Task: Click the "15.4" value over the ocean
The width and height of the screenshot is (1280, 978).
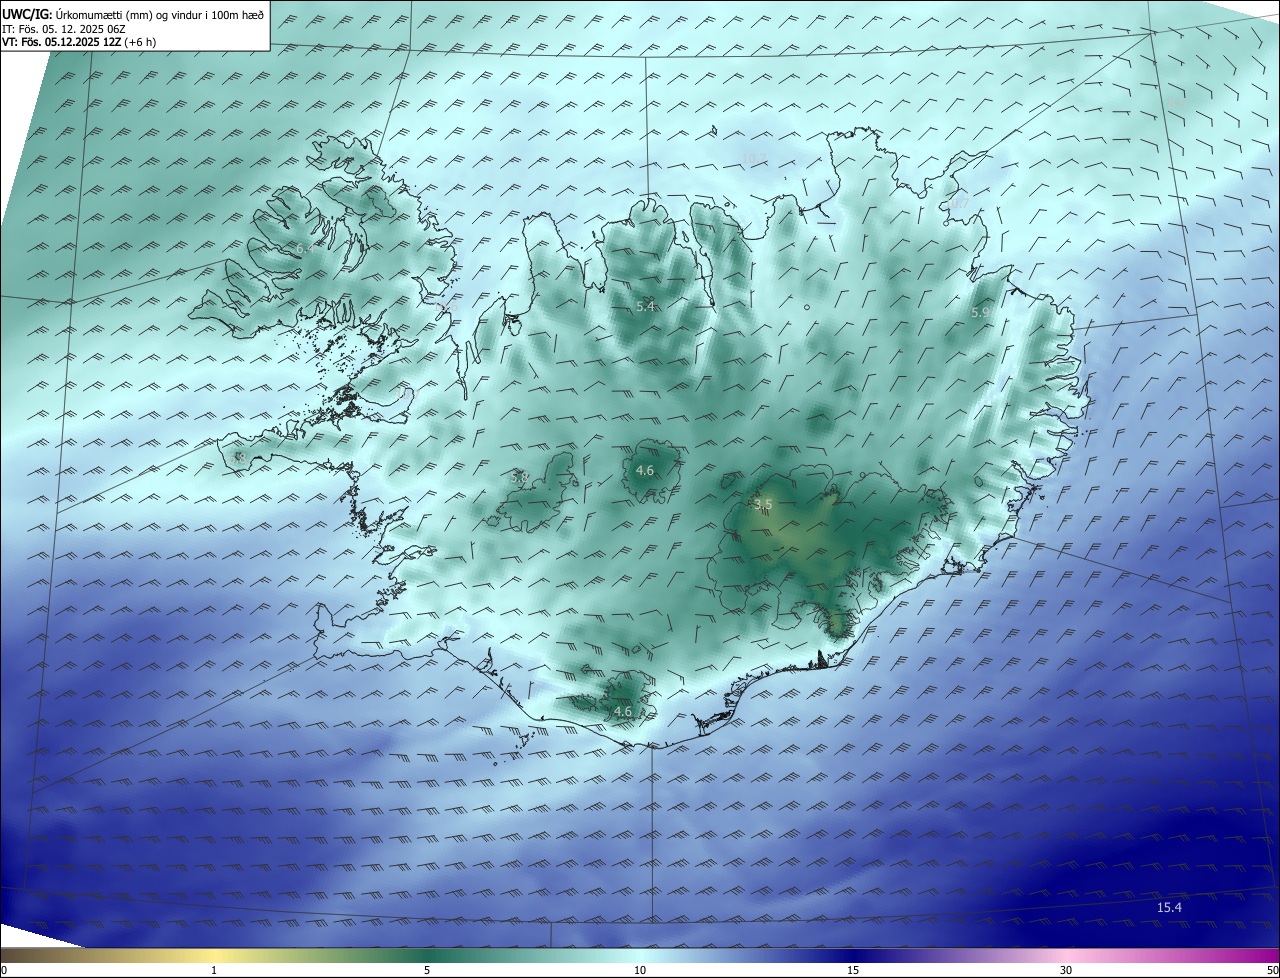Action: tap(1169, 907)
